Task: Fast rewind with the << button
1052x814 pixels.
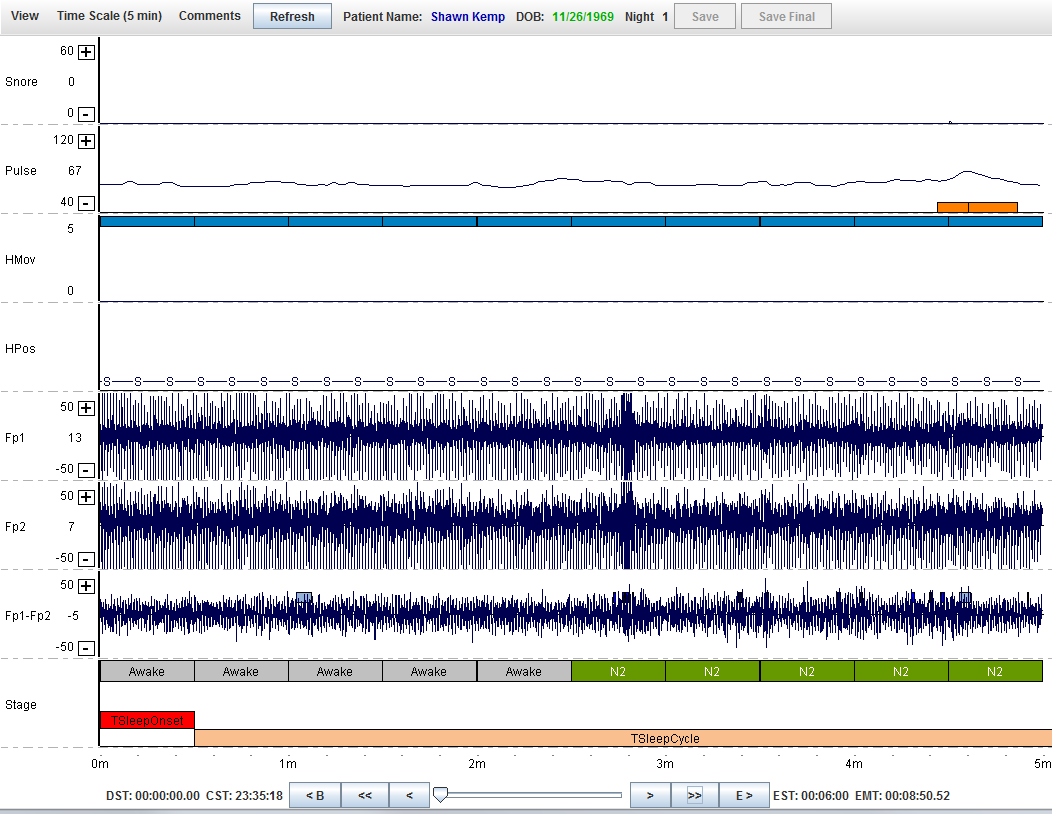Action: tap(365, 796)
